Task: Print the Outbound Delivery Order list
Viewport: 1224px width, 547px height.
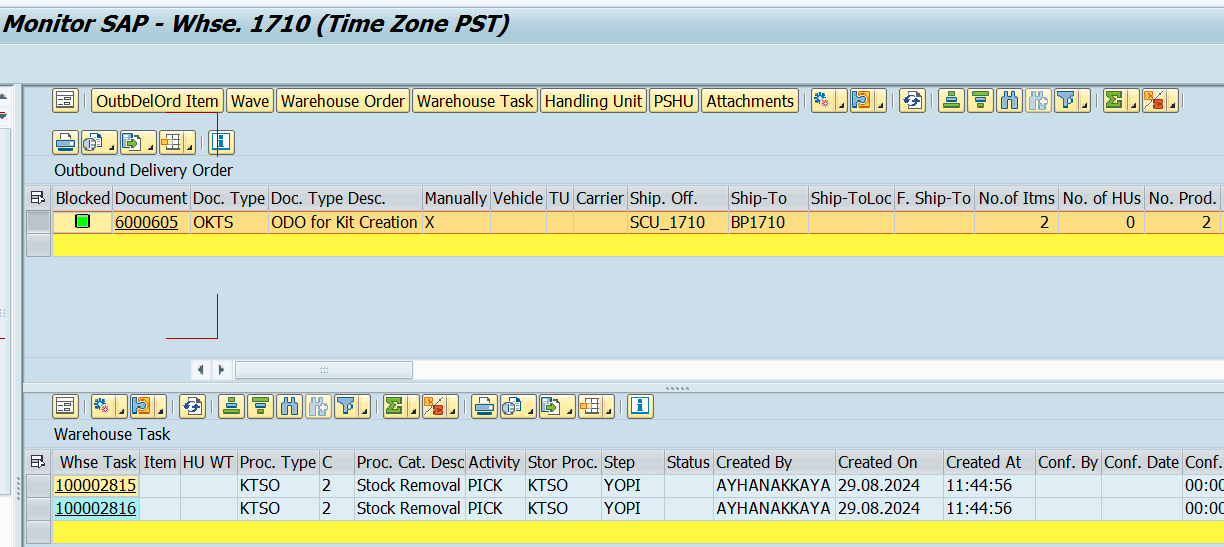Action: point(66,141)
